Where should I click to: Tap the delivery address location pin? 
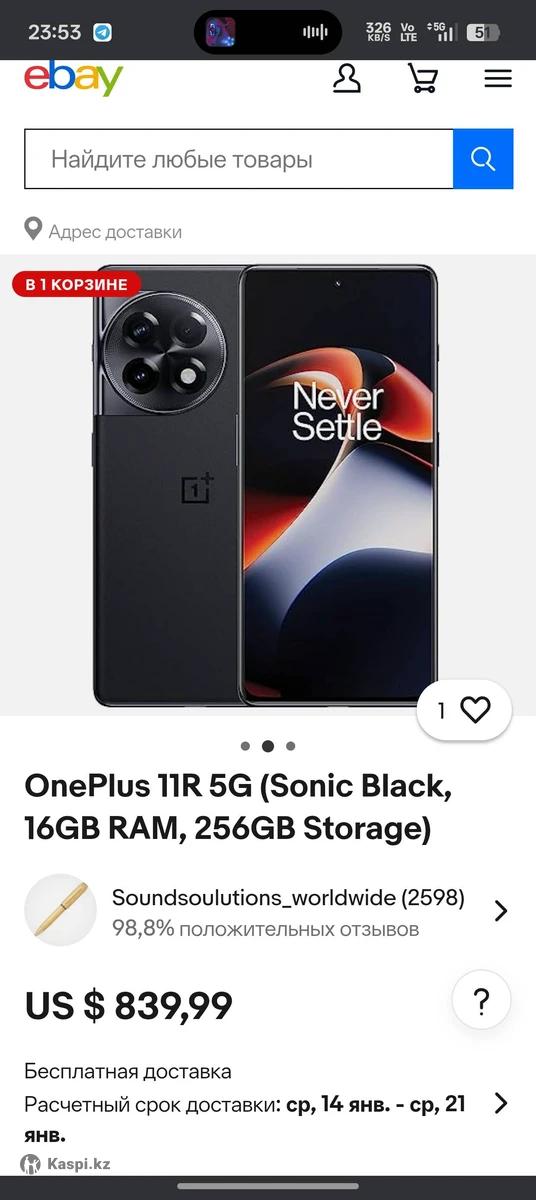(x=34, y=231)
